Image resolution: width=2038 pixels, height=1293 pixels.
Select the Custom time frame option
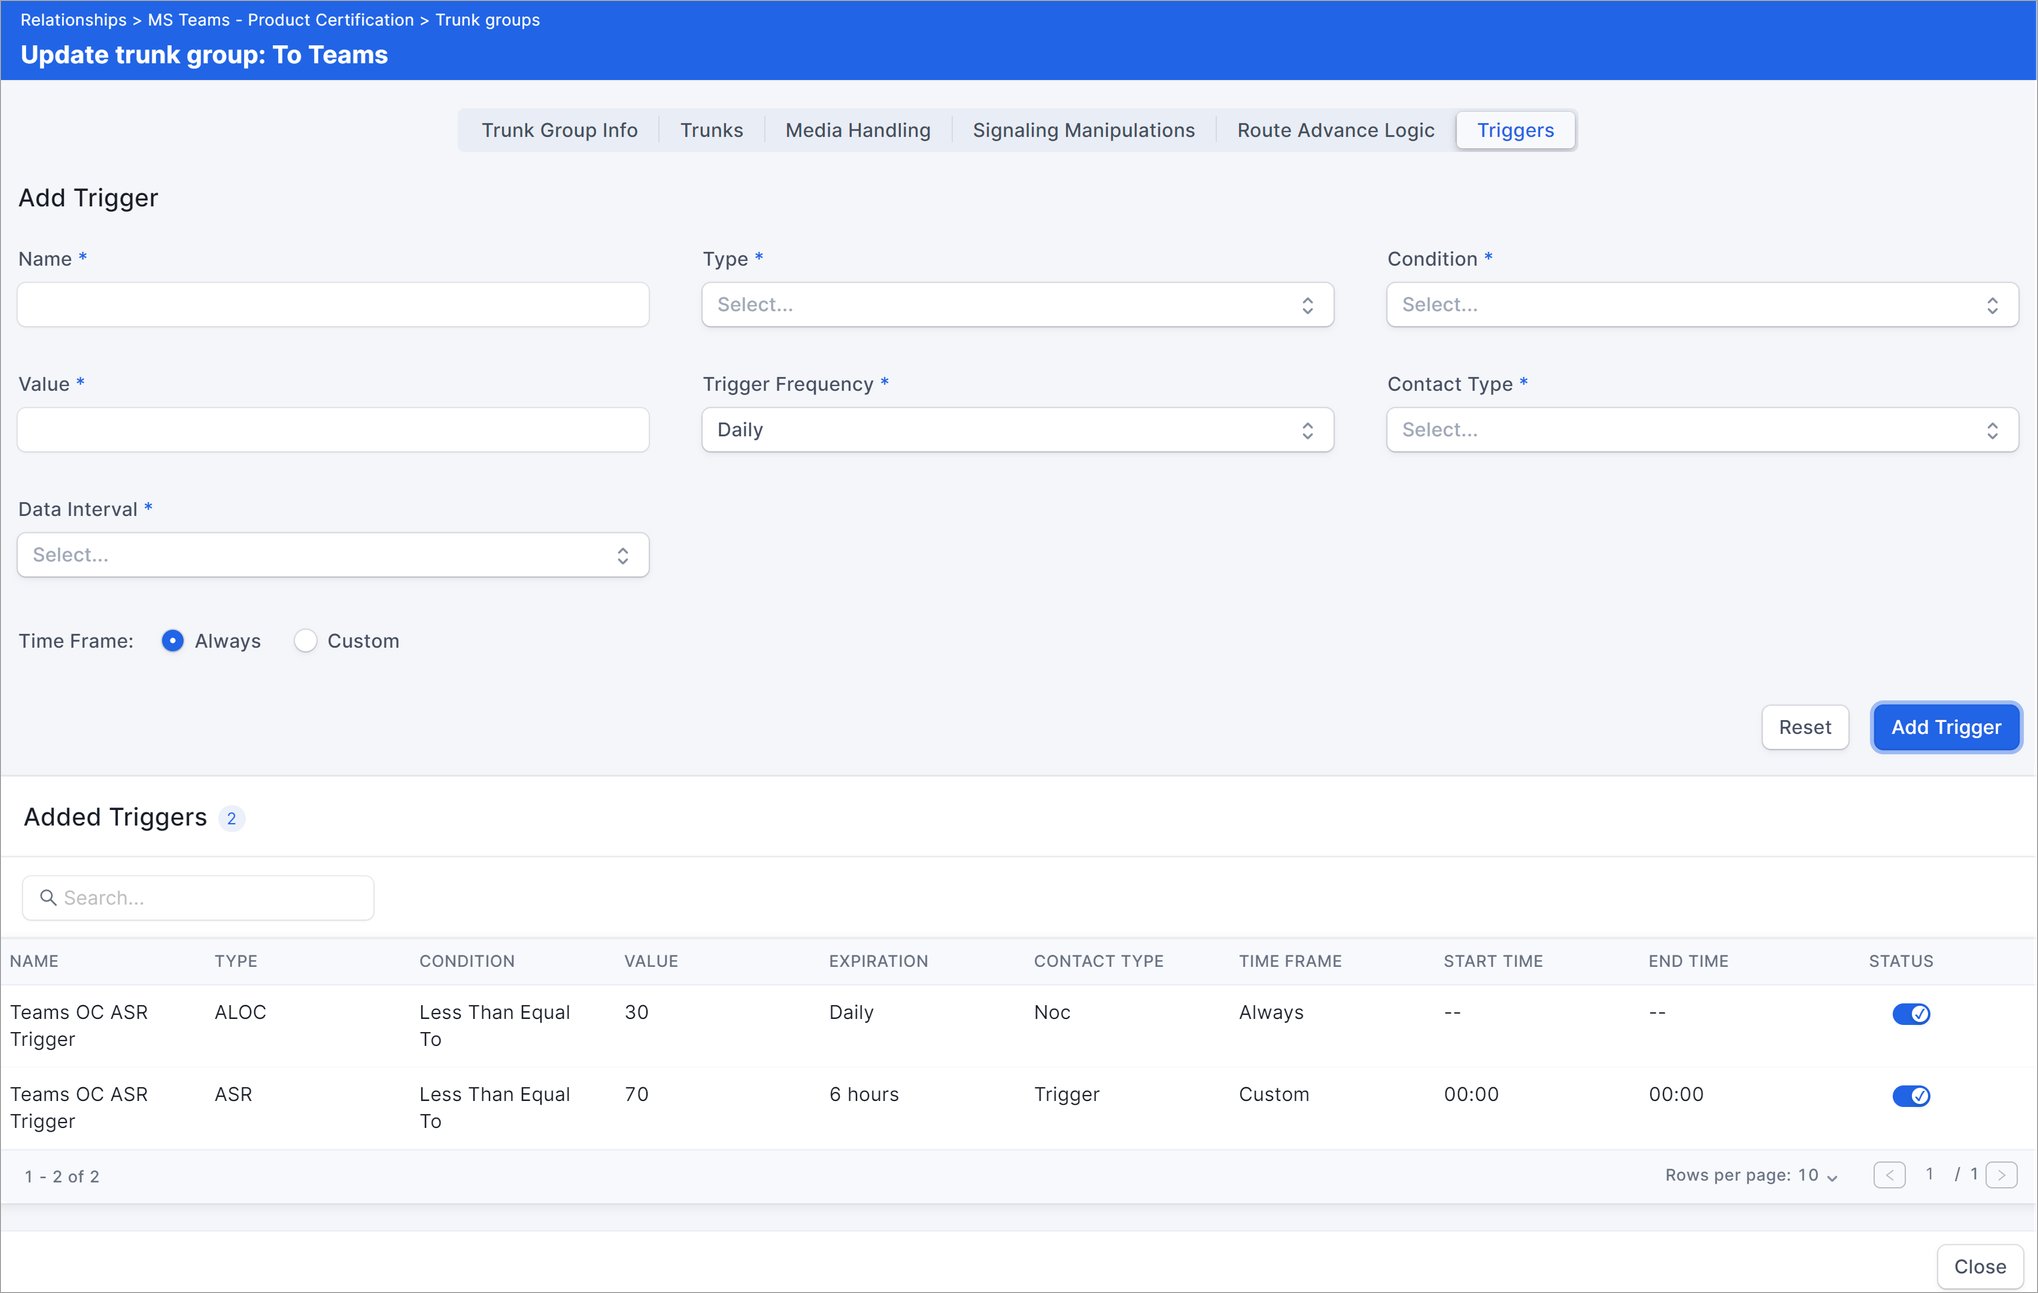tap(306, 641)
